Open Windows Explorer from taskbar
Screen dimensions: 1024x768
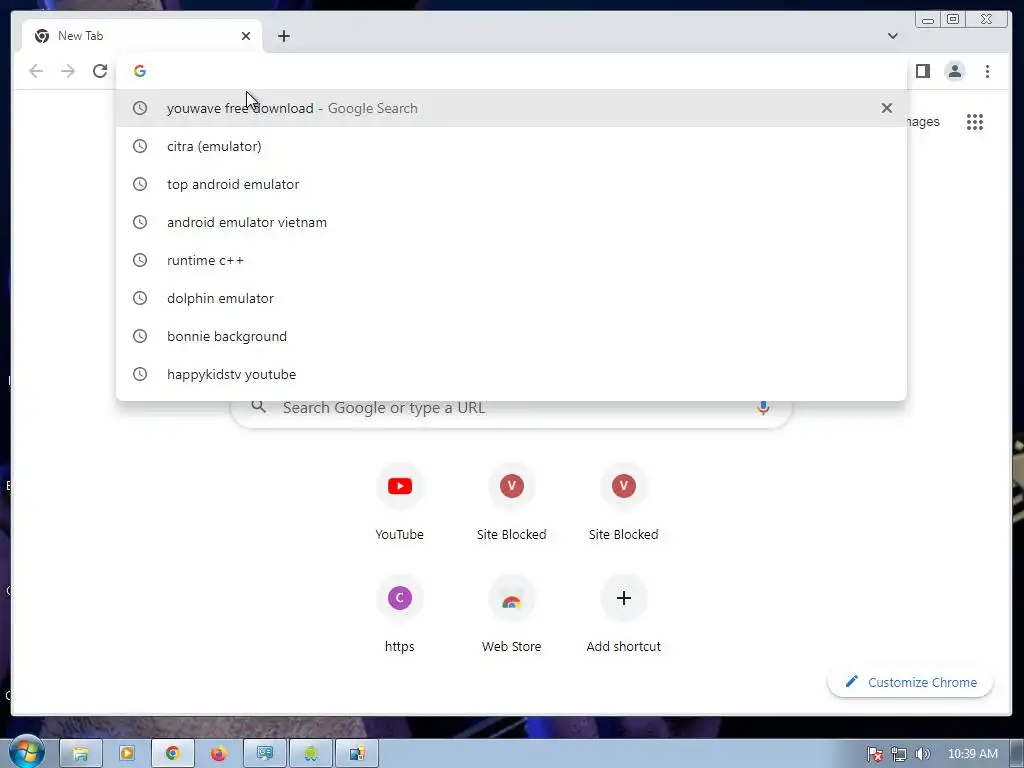[80, 754]
